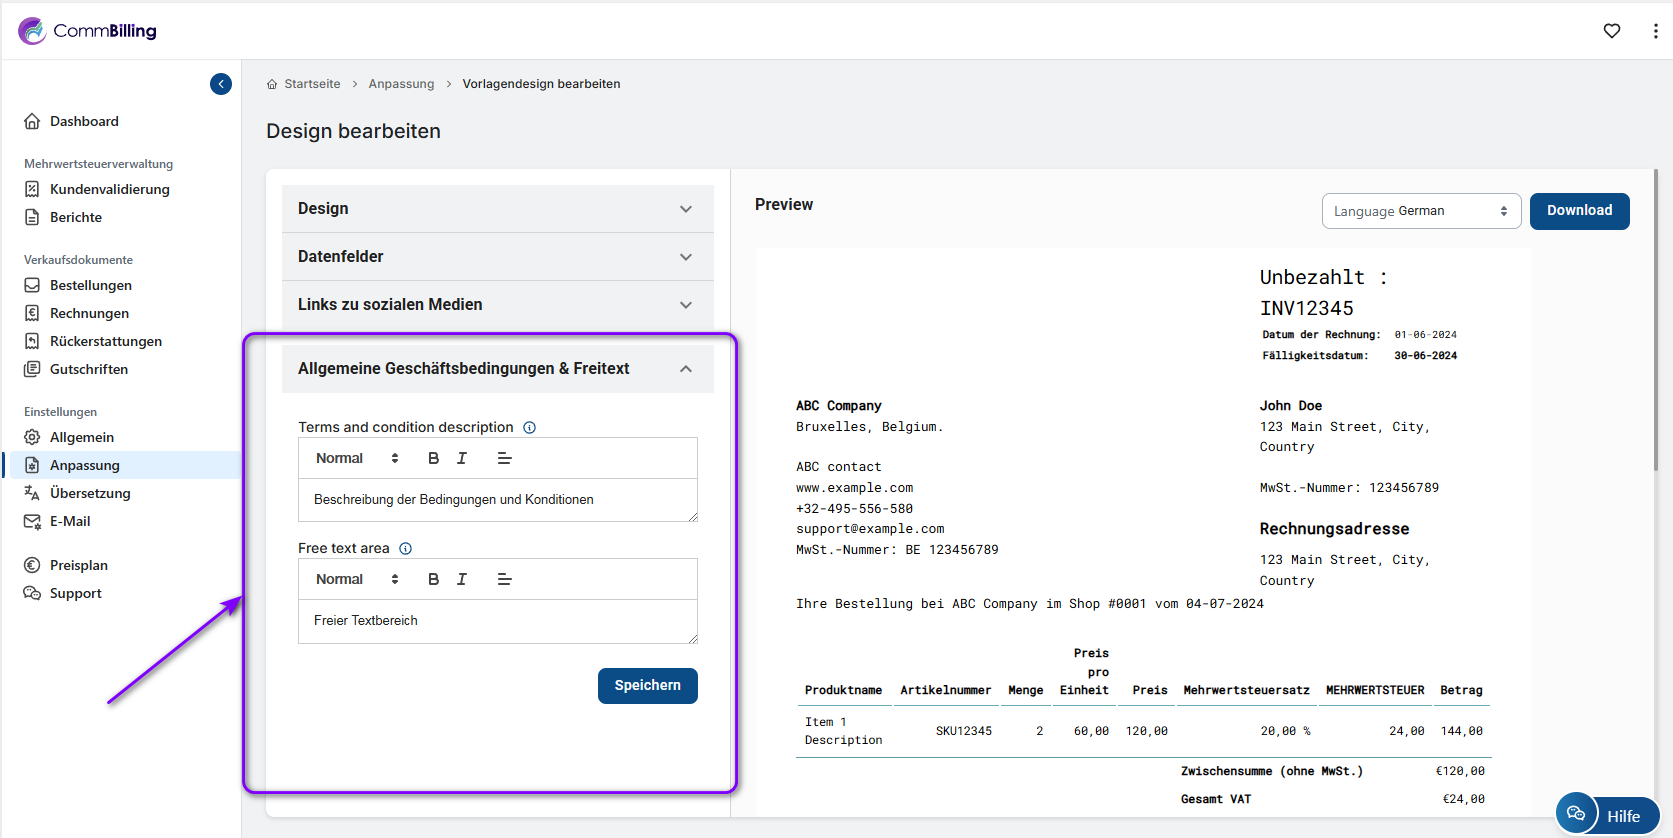Open Normal text style dropdown in Free text area
1673x838 pixels.
click(x=357, y=579)
